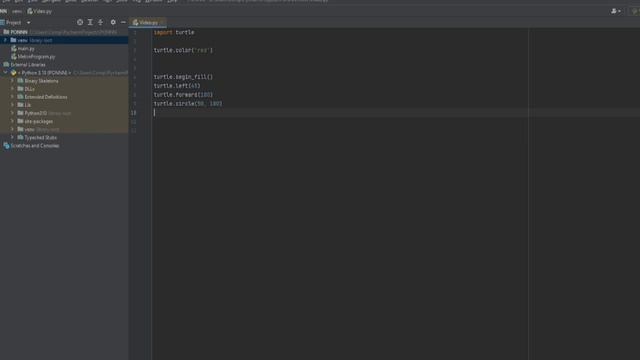Screen dimensions: 640x360
Task: Click the turtle.begin_fill() line
Action: (x=183, y=77)
